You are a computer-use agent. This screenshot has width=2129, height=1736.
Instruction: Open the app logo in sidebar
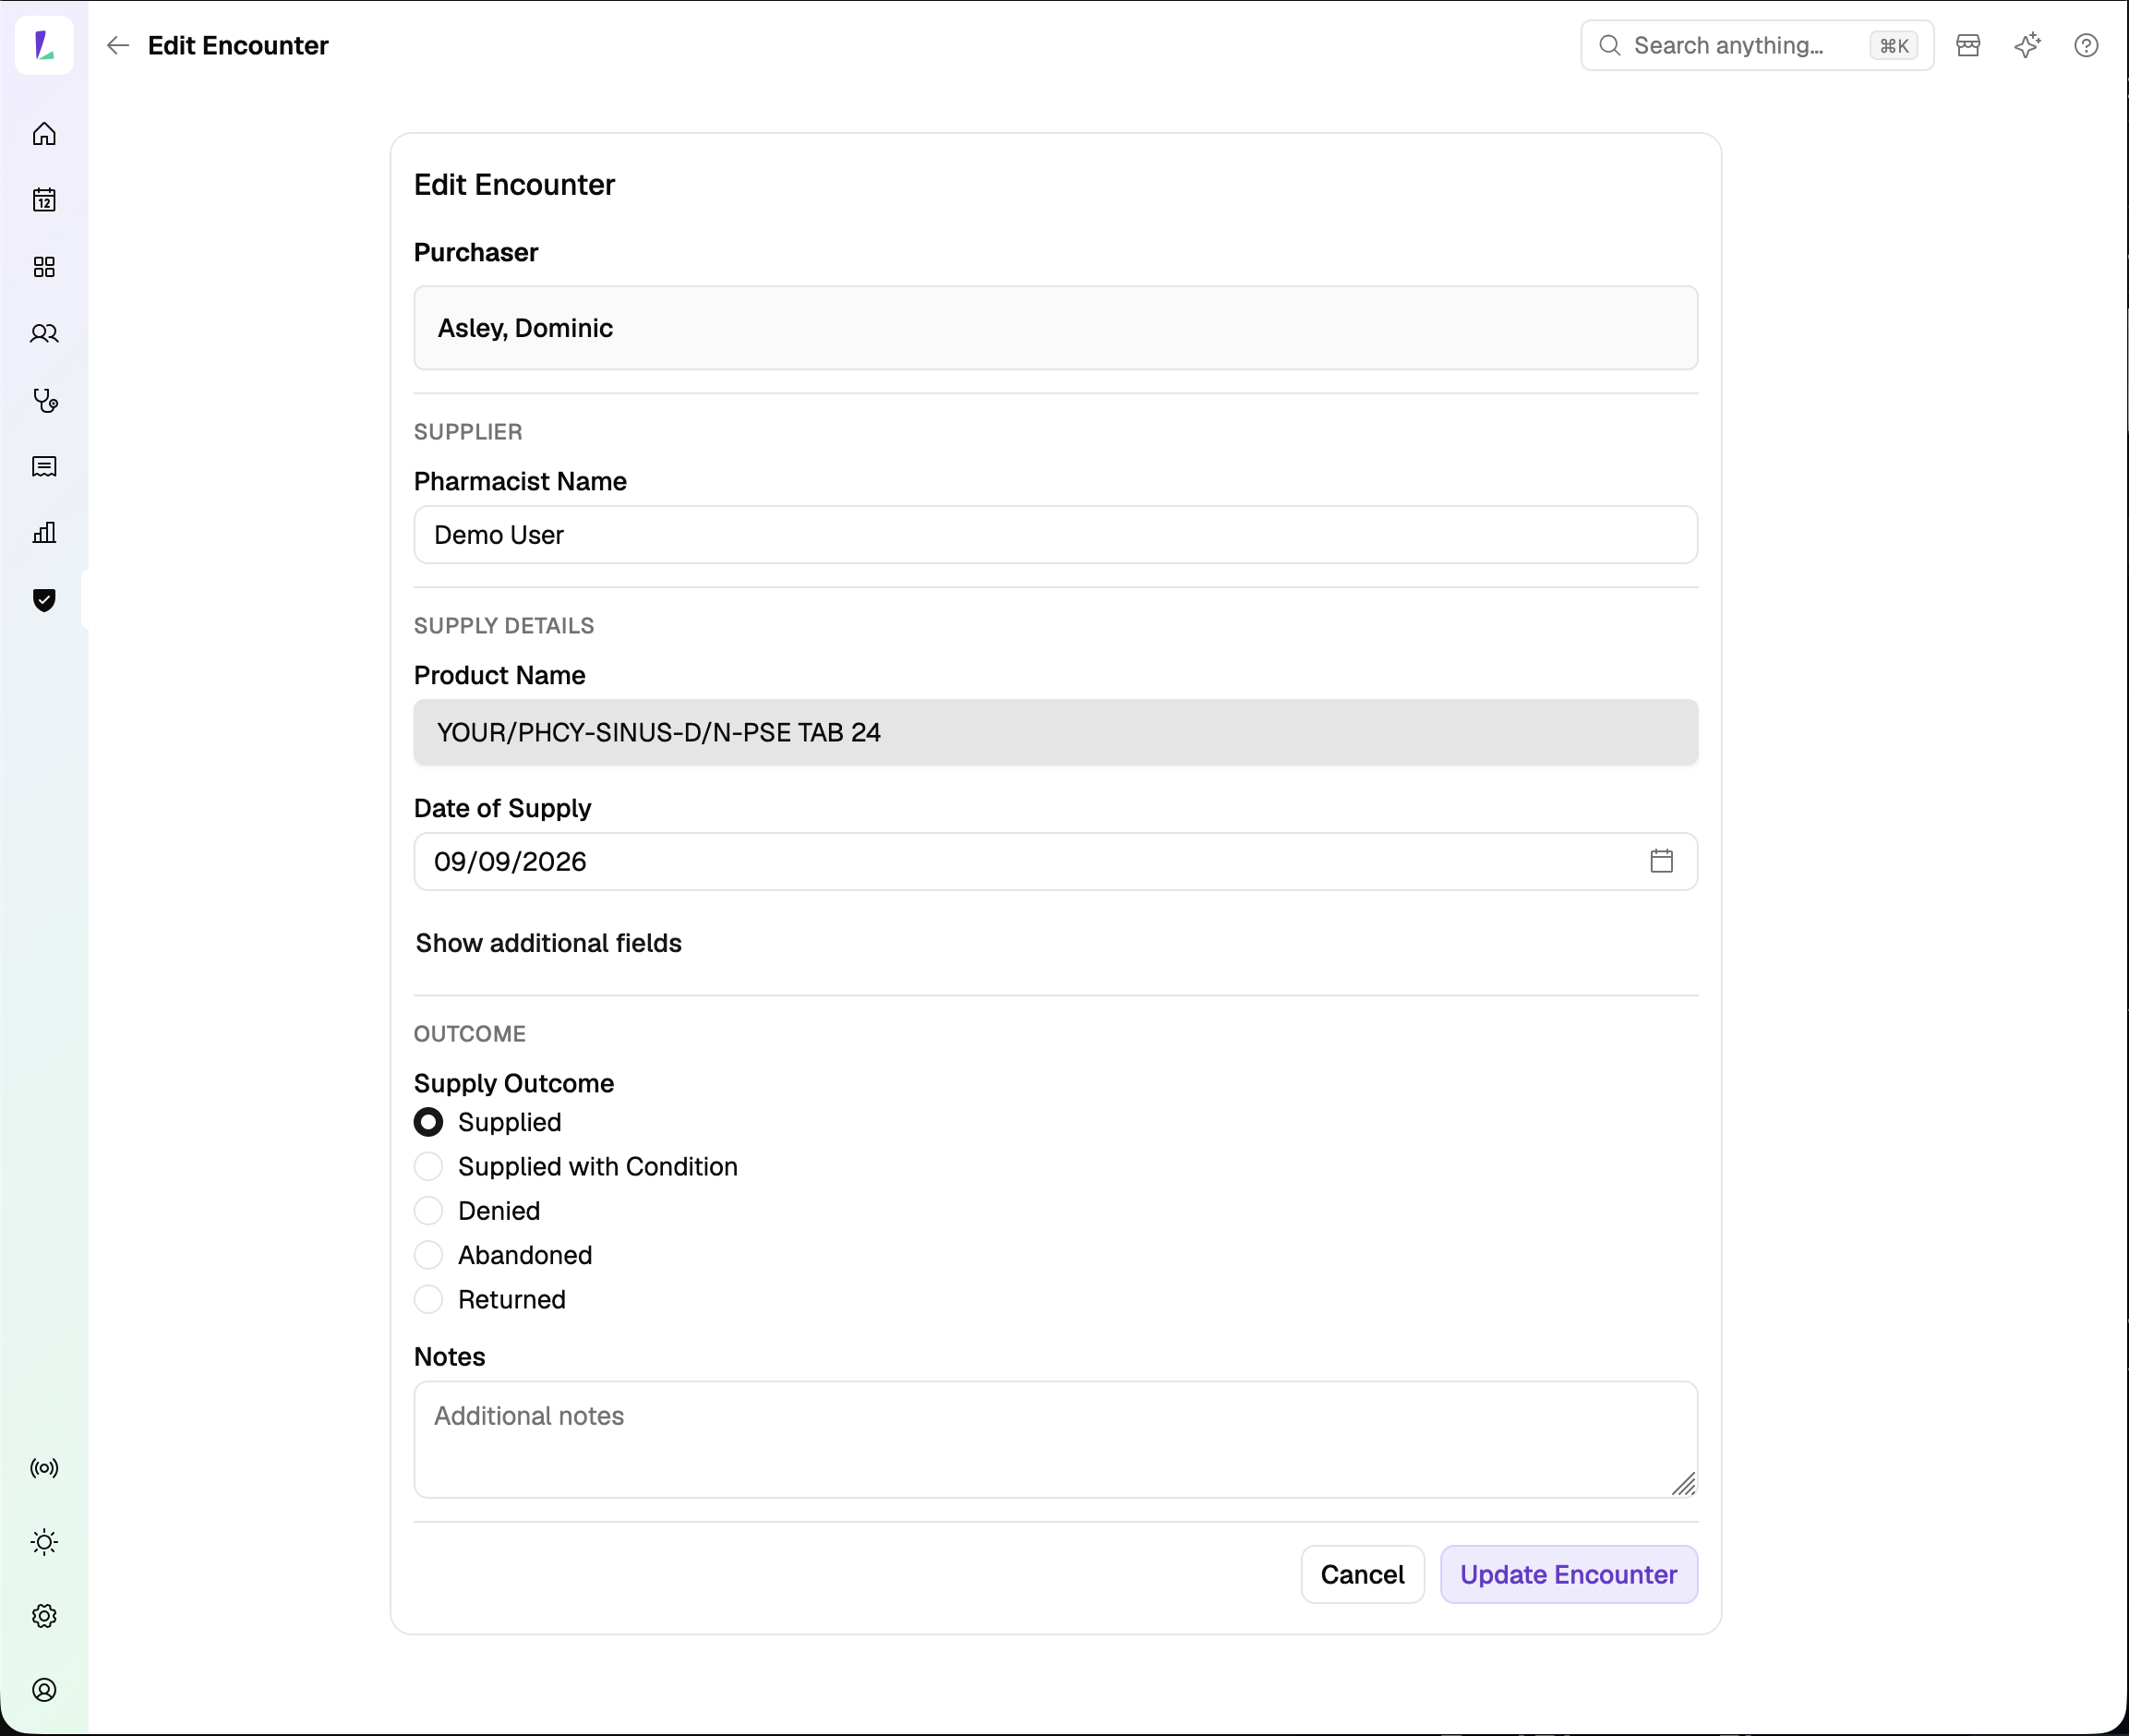(44, 45)
